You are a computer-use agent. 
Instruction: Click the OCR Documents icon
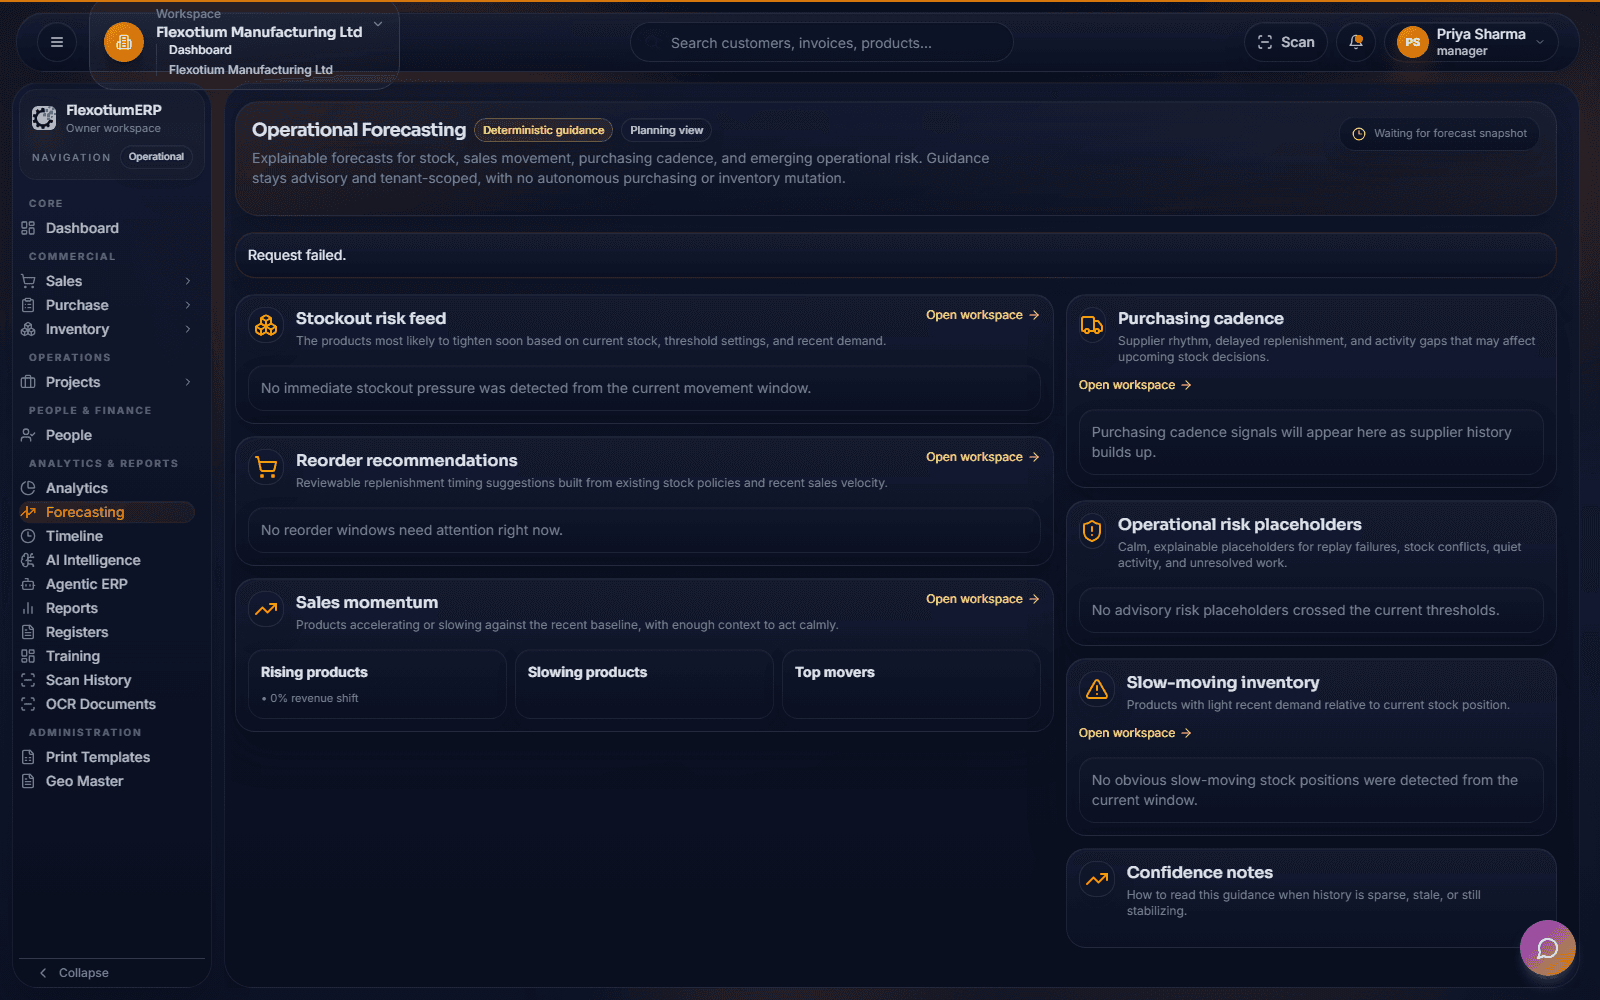coord(28,704)
